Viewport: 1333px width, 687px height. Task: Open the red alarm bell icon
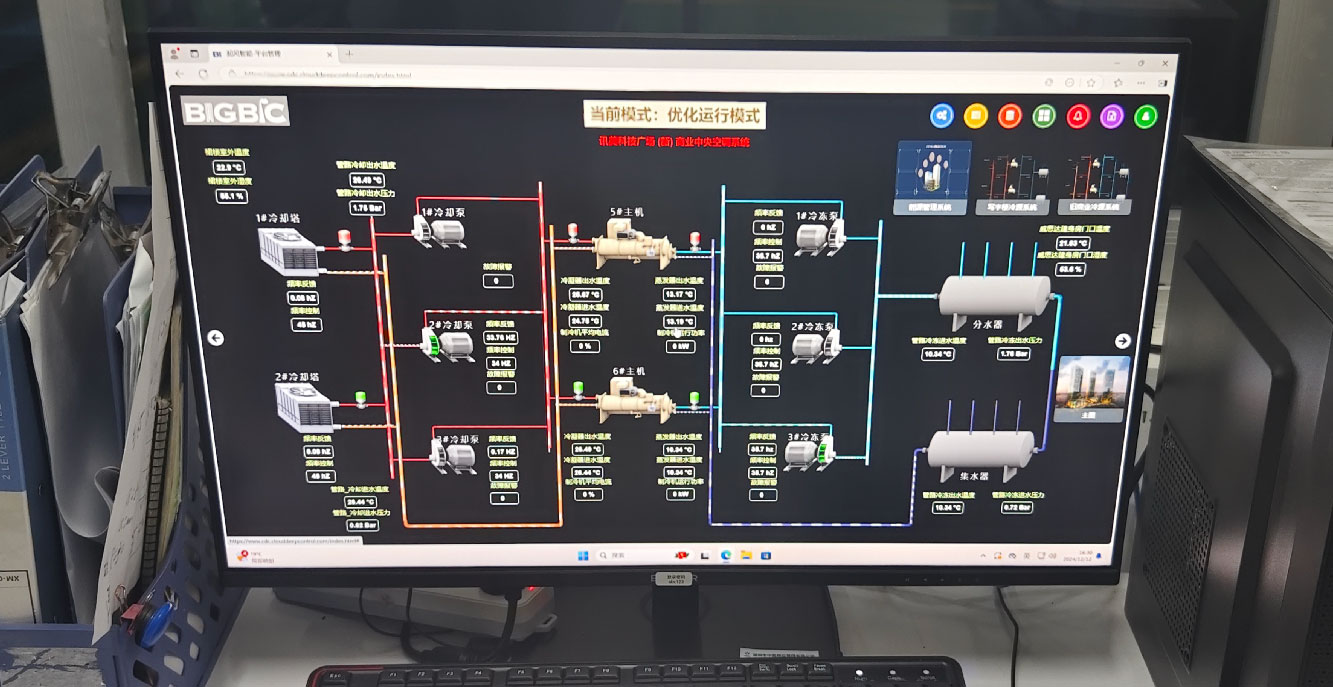(1078, 116)
